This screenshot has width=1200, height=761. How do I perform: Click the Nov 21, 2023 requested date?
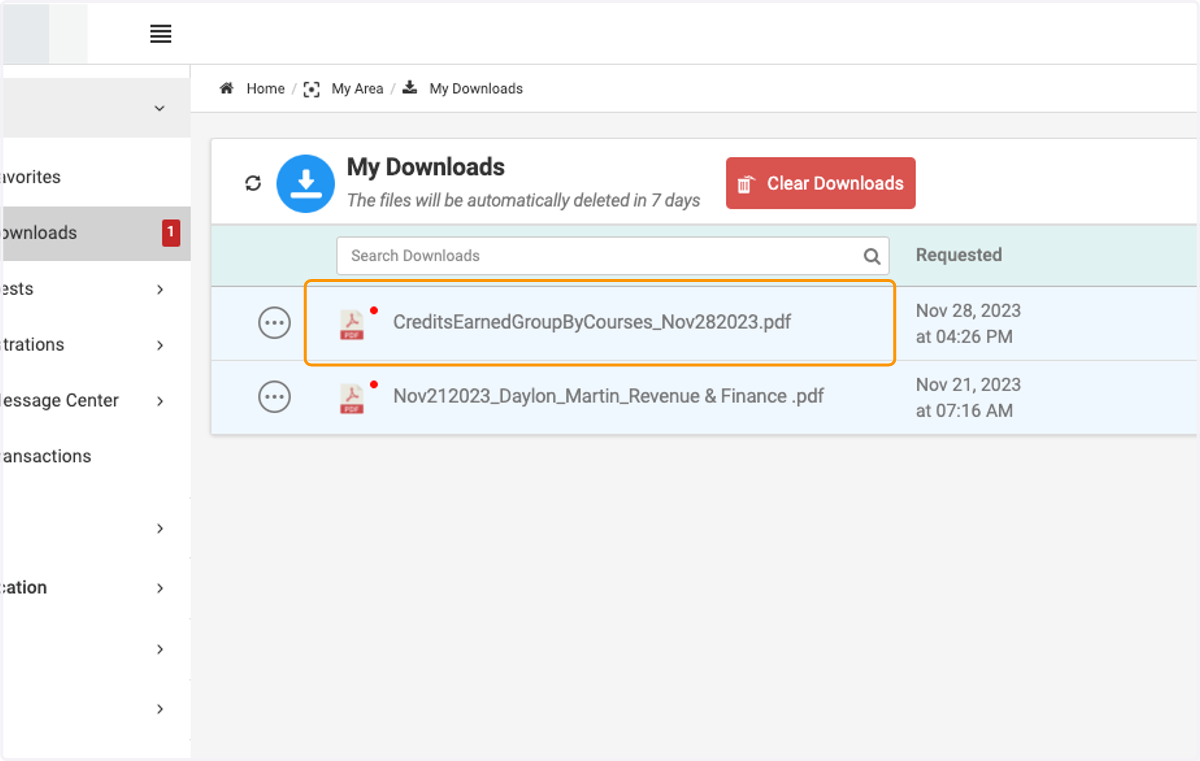[968, 397]
